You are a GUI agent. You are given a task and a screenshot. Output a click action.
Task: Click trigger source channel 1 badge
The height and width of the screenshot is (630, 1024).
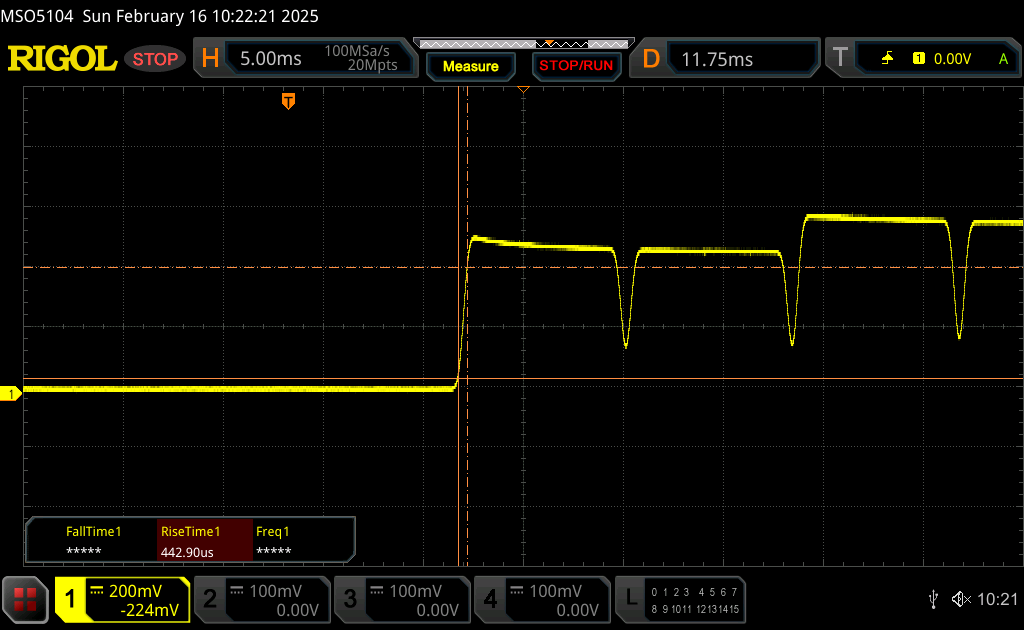[x=919, y=59]
